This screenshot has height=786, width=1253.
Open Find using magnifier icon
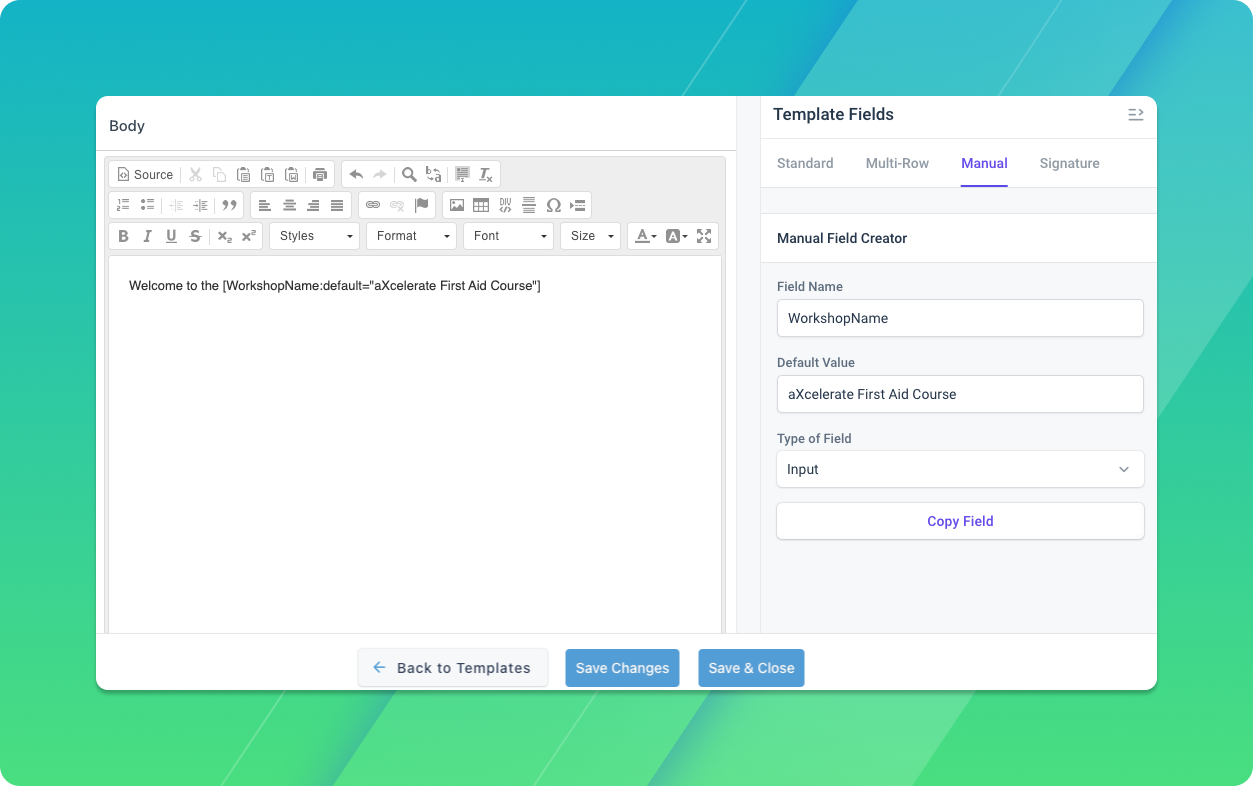[409, 174]
